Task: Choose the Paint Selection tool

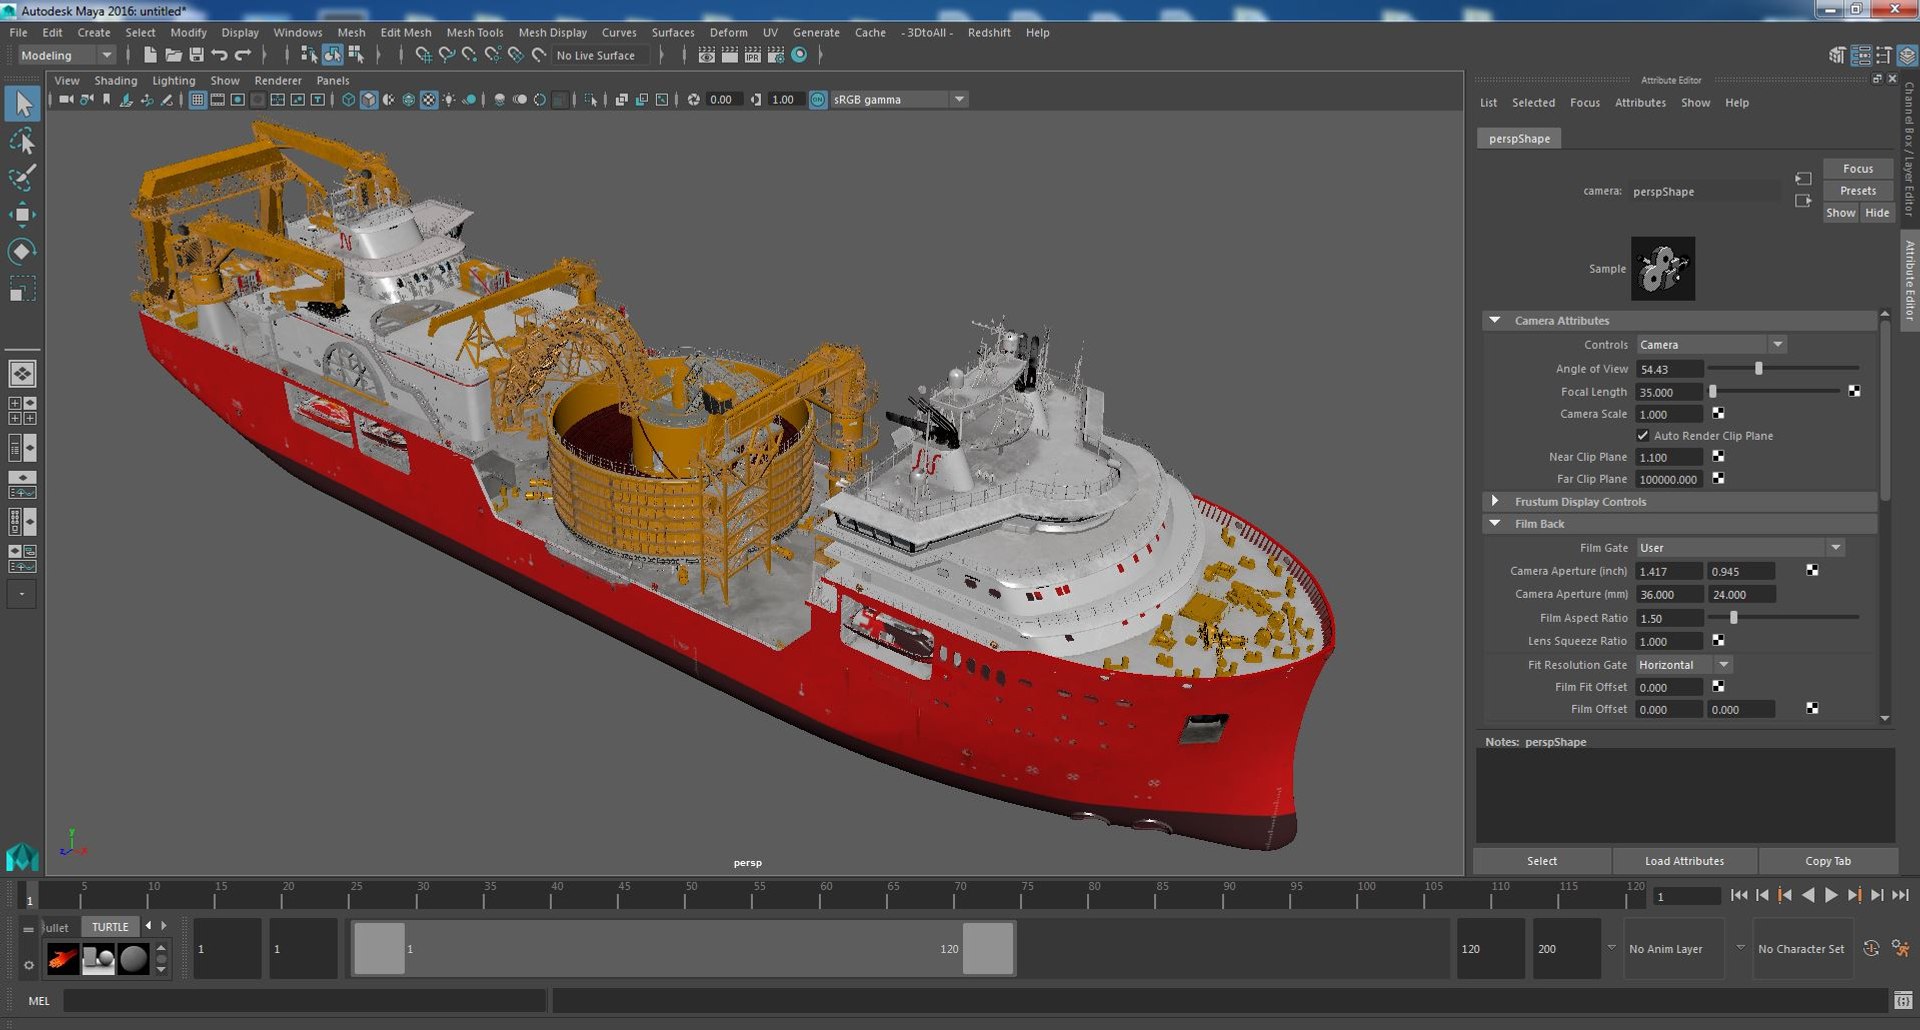Action: pos(22,178)
